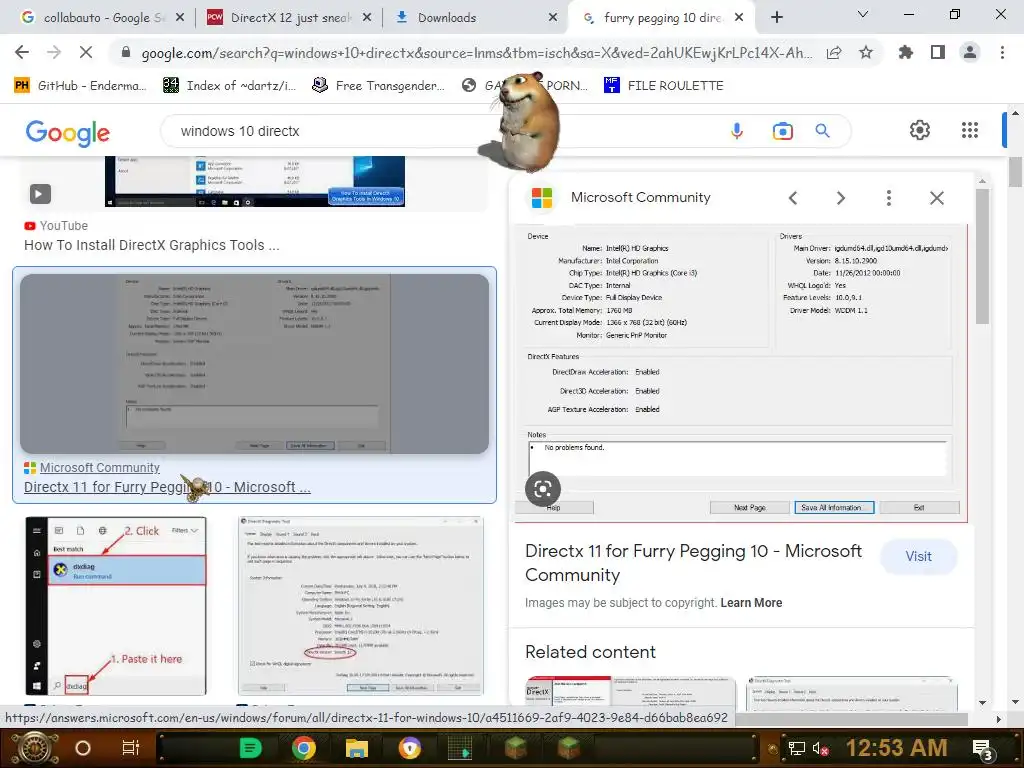Click the page vertical scrollbar thumb
Image resolution: width=1024 pixels, height=768 pixels.
click(x=1015, y=172)
